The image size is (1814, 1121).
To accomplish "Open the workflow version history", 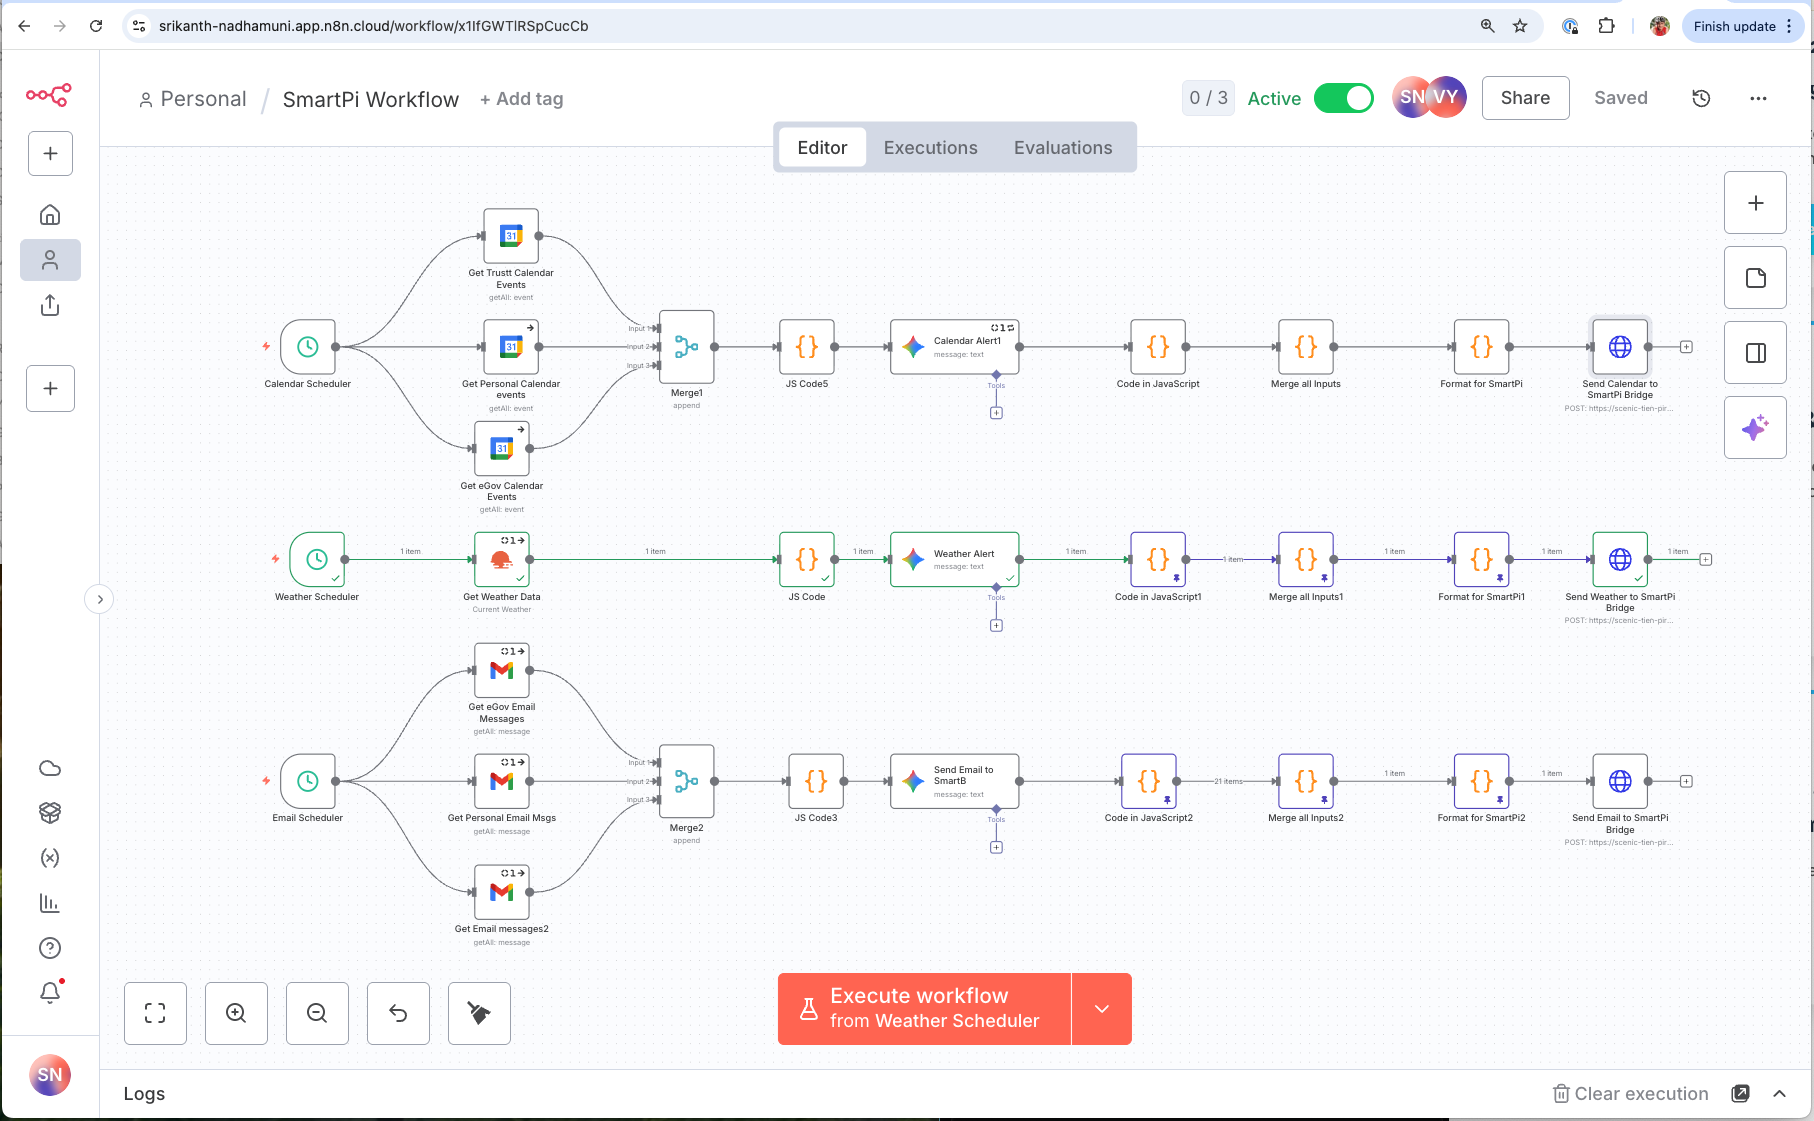I will click(1701, 98).
